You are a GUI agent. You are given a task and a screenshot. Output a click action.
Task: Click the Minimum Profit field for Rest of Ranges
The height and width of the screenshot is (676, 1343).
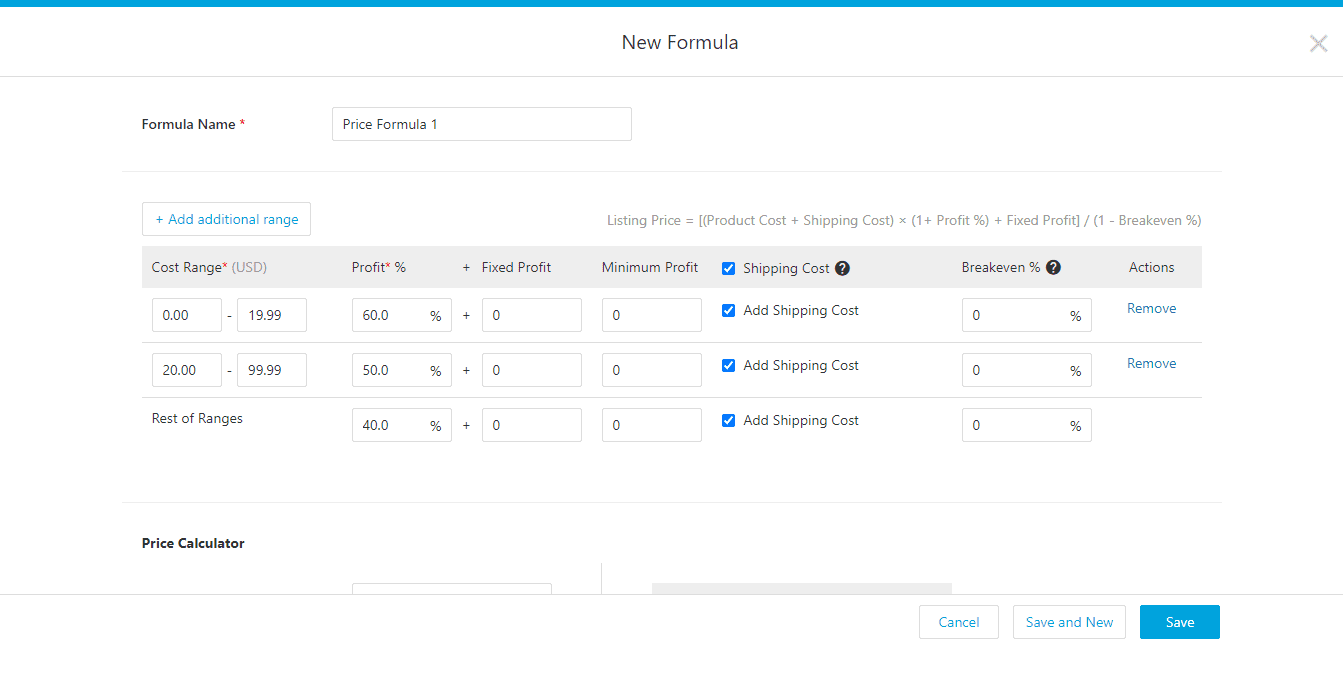pos(651,425)
